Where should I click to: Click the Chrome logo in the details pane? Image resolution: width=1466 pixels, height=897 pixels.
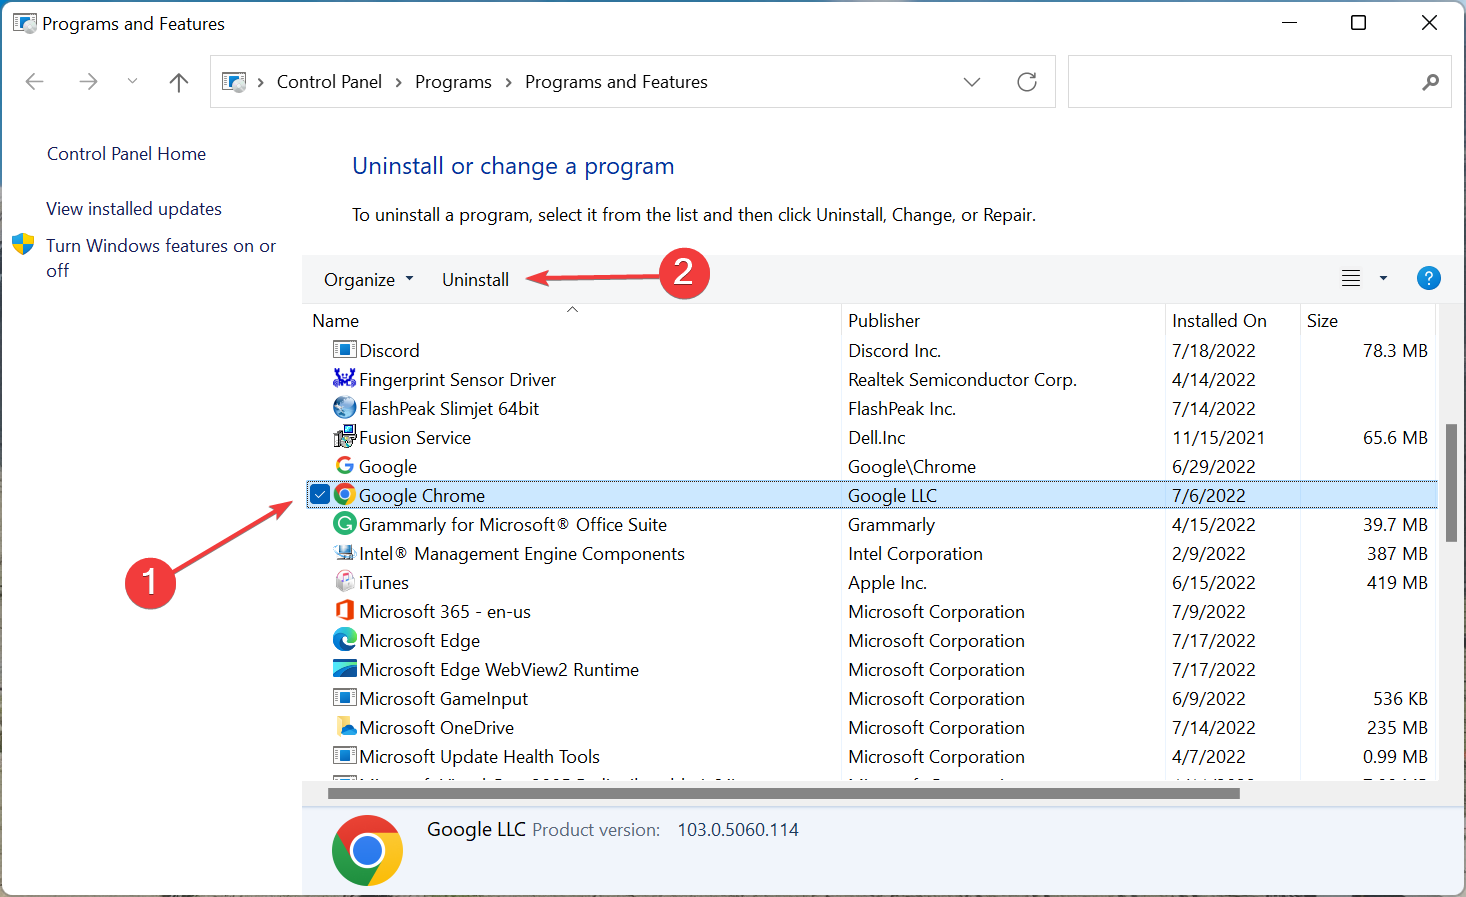[x=367, y=850]
